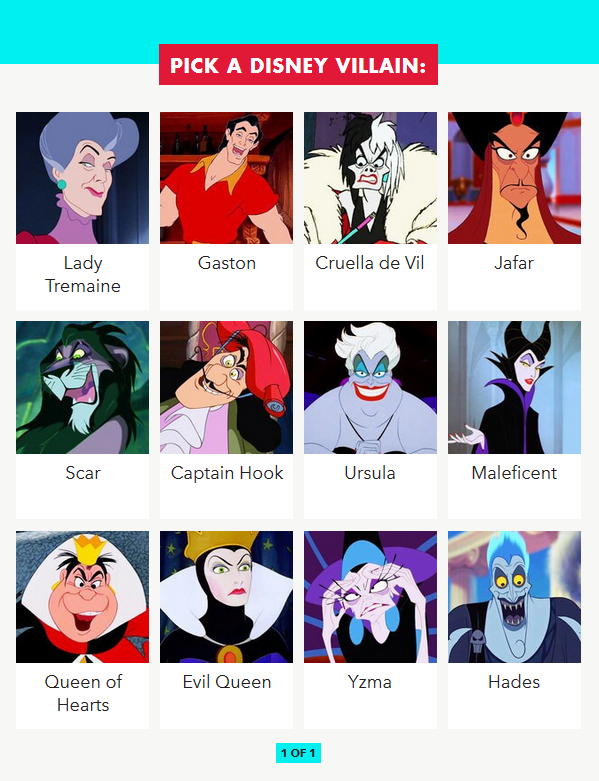Click the 'Pick a Disney Villain' heading
The height and width of the screenshot is (781, 599).
click(298, 65)
